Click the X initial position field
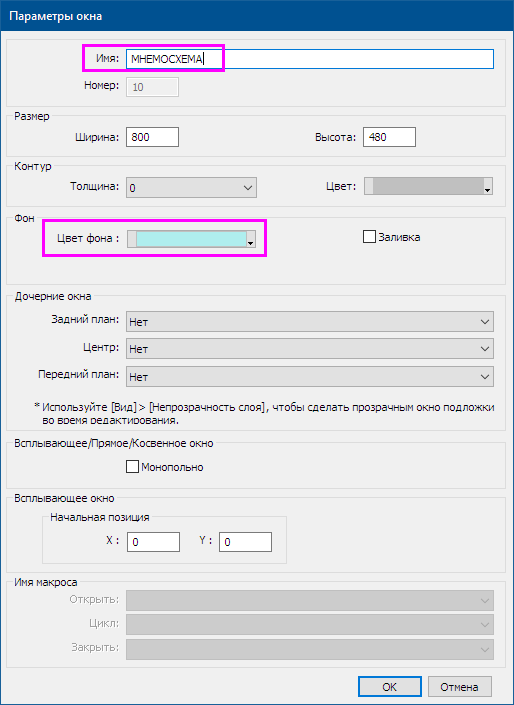Image resolution: width=514 pixels, height=705 pixels. coord(153,542)
